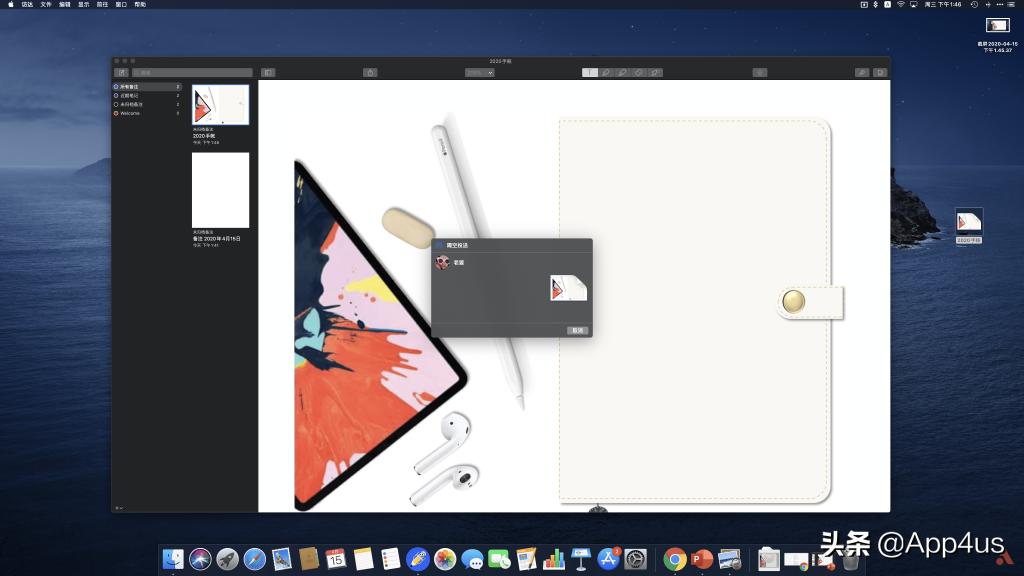Select the pen tool in toolbar
The image size is (1024, 576).
[606, 72]
